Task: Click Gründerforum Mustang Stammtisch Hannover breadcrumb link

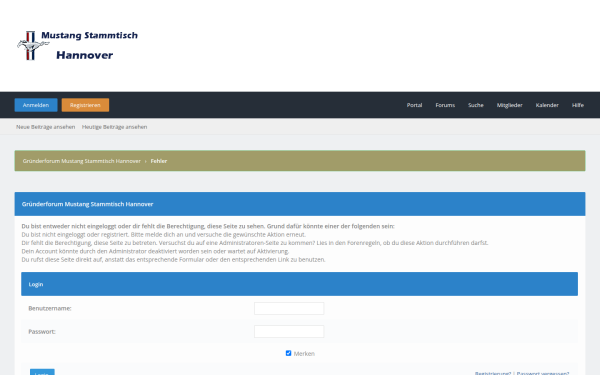Action: 82,161
